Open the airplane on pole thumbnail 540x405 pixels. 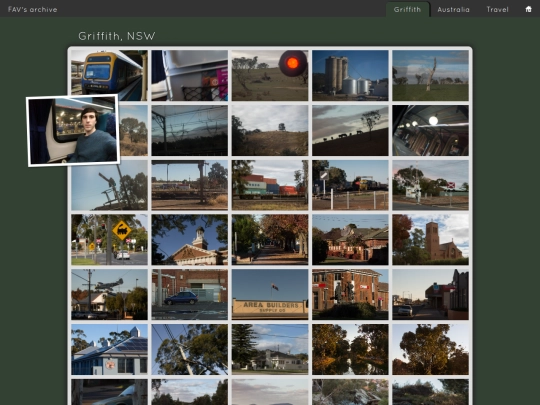110,294
